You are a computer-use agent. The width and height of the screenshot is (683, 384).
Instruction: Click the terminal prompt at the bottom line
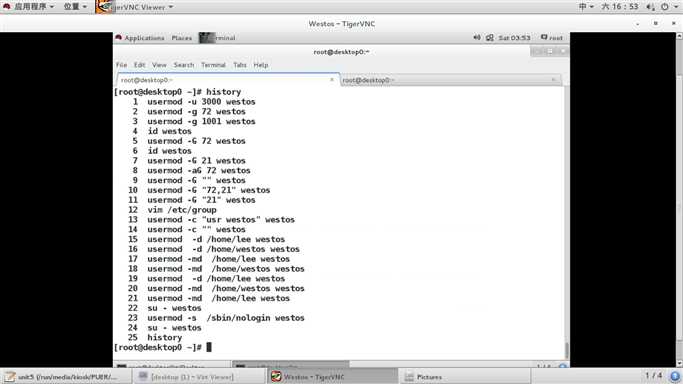[162, 347]
